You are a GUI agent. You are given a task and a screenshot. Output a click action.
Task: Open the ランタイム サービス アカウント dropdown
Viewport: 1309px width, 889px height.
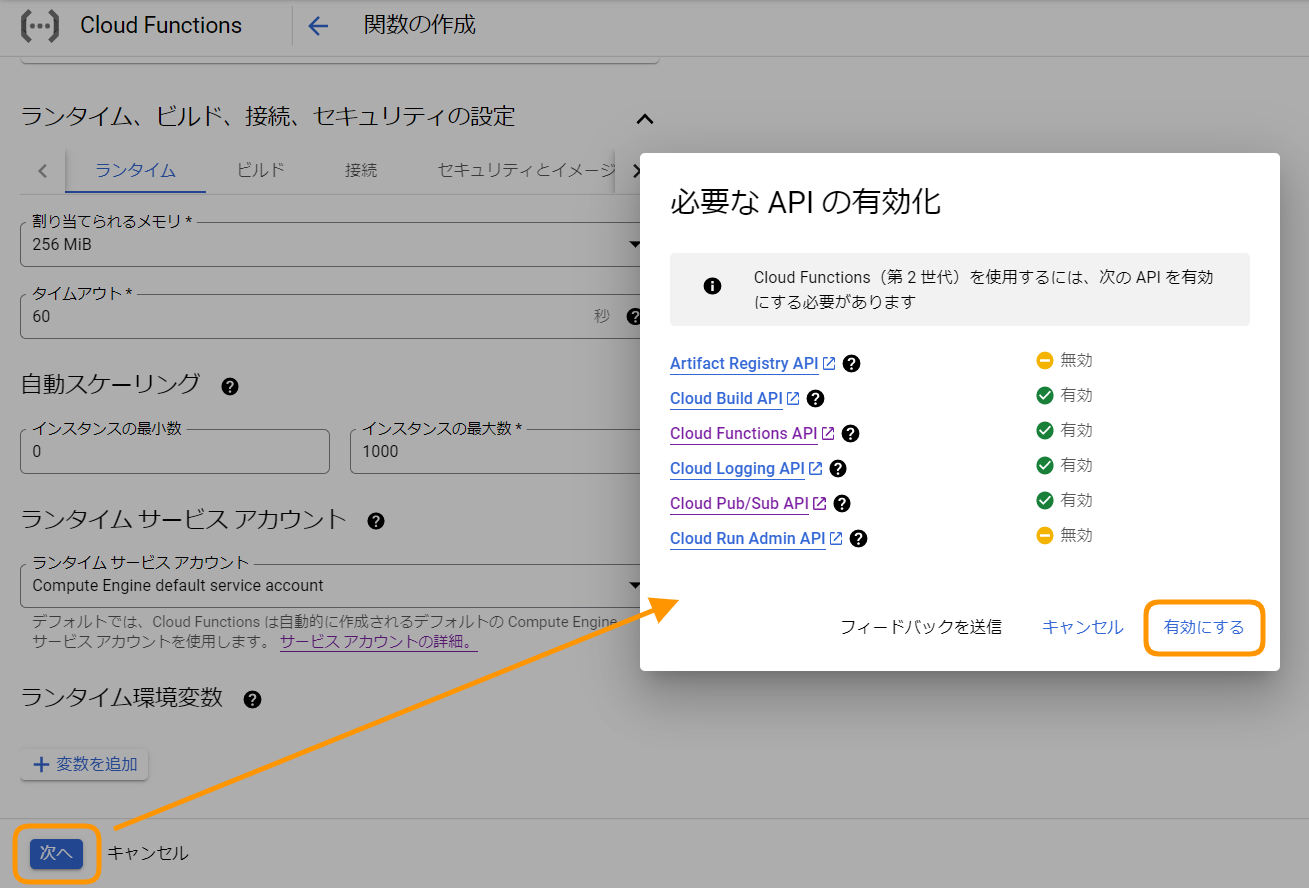tap(634, 584)
